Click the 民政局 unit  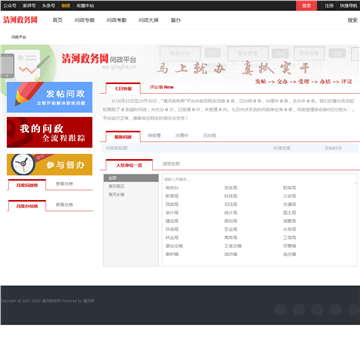172,204
